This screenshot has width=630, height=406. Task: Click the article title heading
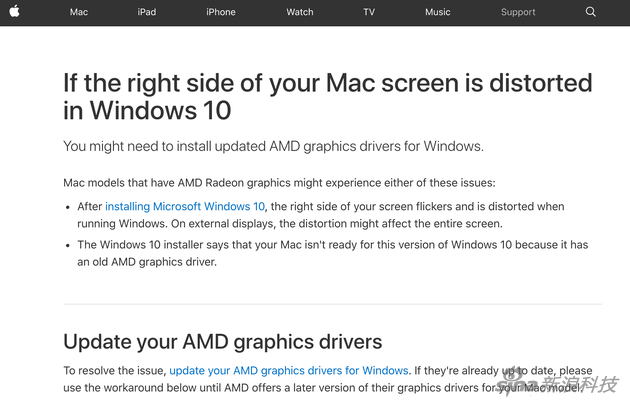click(x=327, y=96)
